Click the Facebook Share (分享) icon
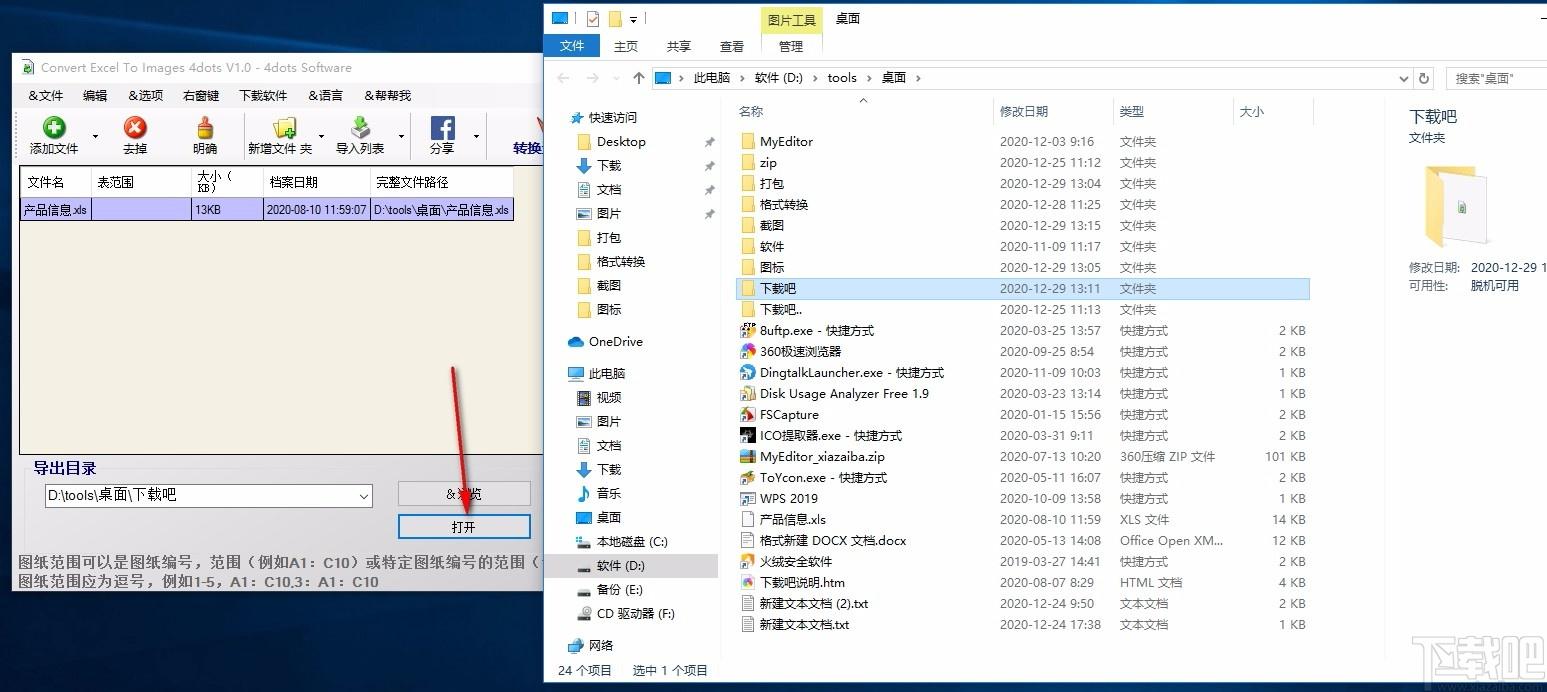Viewport: 1547px width, 692px height. tap(442, 128)
